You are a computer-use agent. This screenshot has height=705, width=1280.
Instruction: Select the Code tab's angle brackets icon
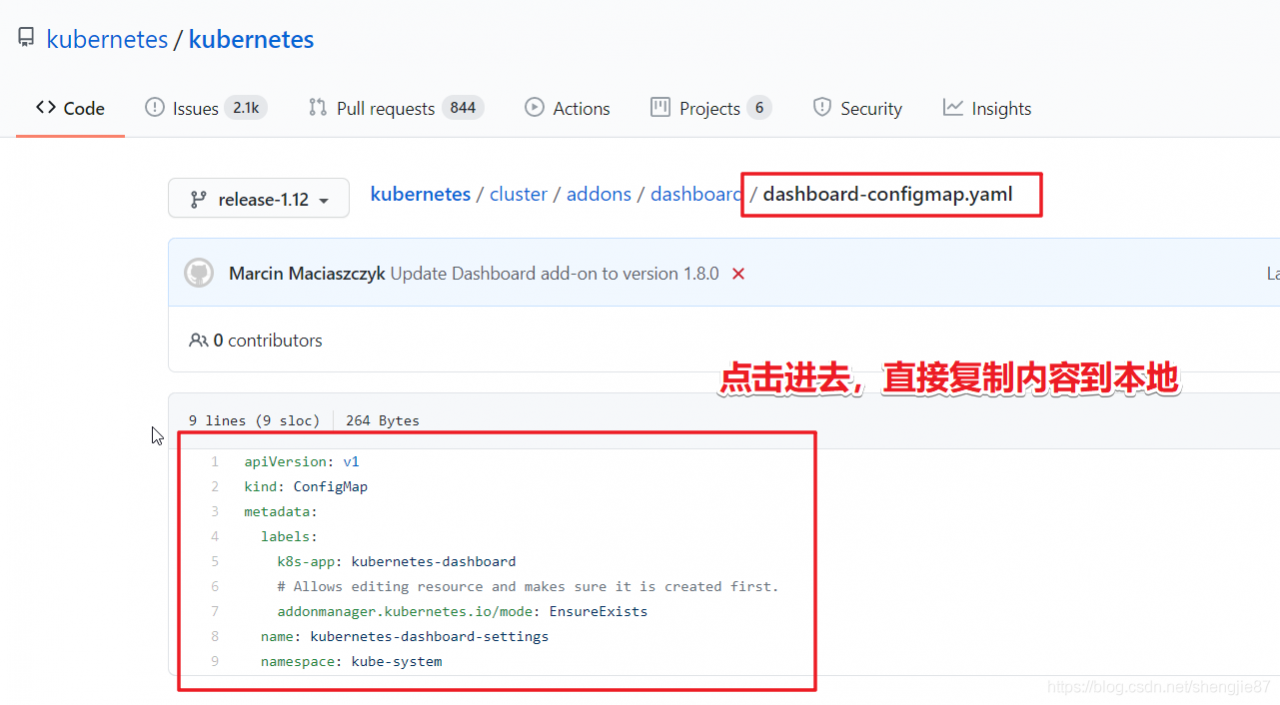coord(44,107)
